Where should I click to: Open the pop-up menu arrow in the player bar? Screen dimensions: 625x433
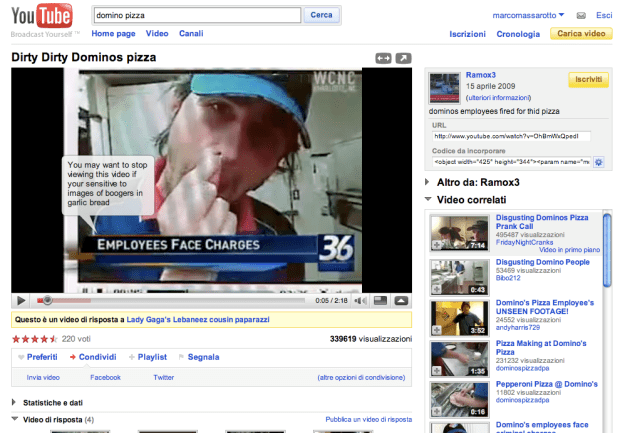(401, 299)
